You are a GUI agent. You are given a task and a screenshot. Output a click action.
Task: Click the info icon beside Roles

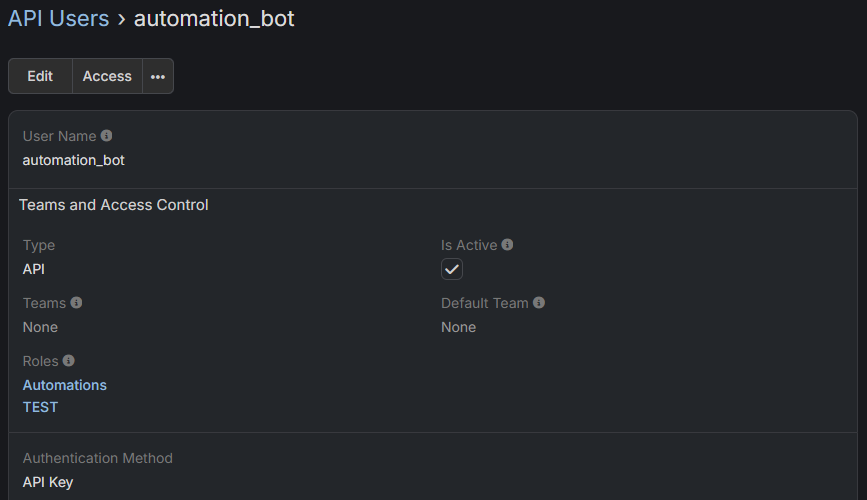click(69, 361)
